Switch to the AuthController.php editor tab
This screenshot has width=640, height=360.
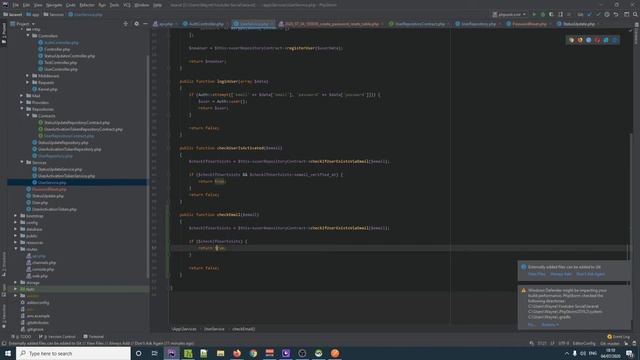point(206,24)
